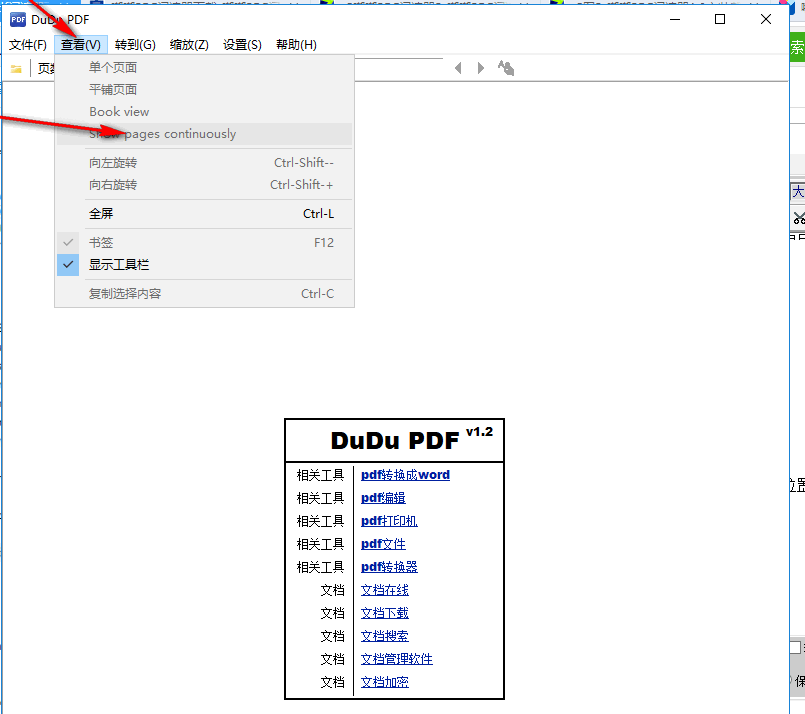Open pdf文件 link
Viewport: 805px width, 714px height.
[383, 544]
